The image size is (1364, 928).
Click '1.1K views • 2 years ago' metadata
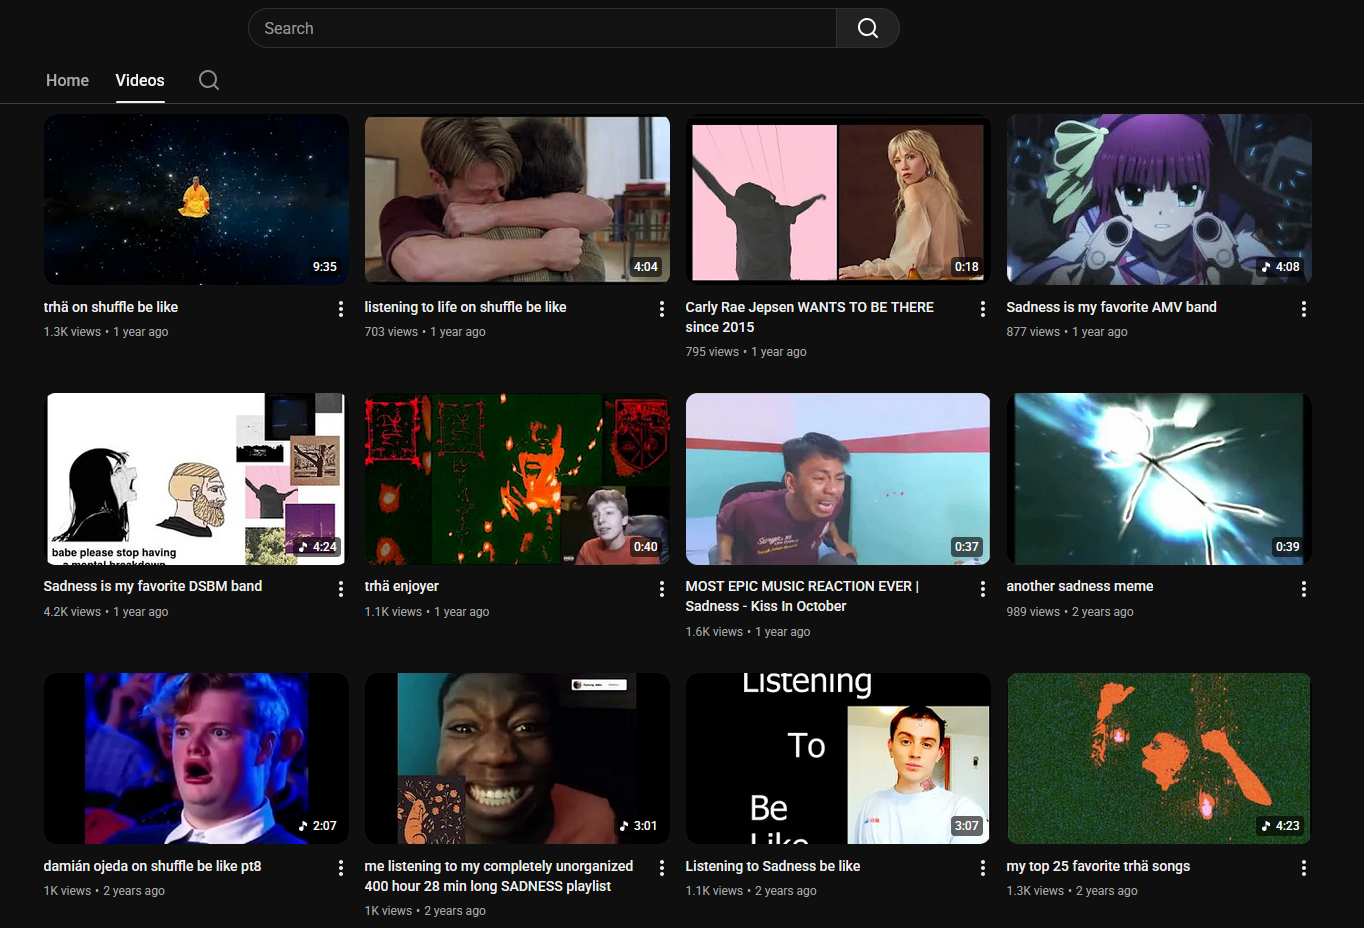751,891
